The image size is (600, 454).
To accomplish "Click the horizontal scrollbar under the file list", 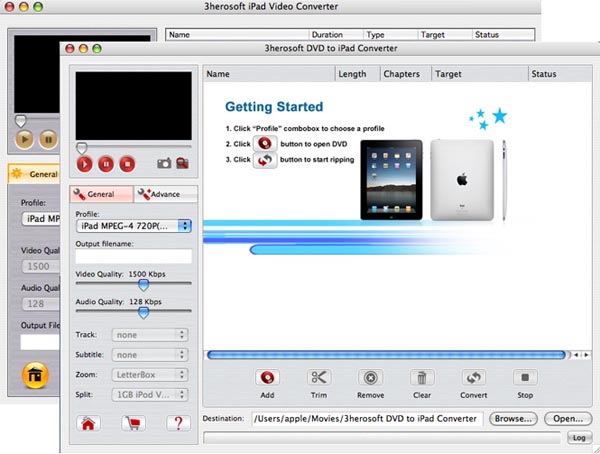I will [x=386, y=355].
